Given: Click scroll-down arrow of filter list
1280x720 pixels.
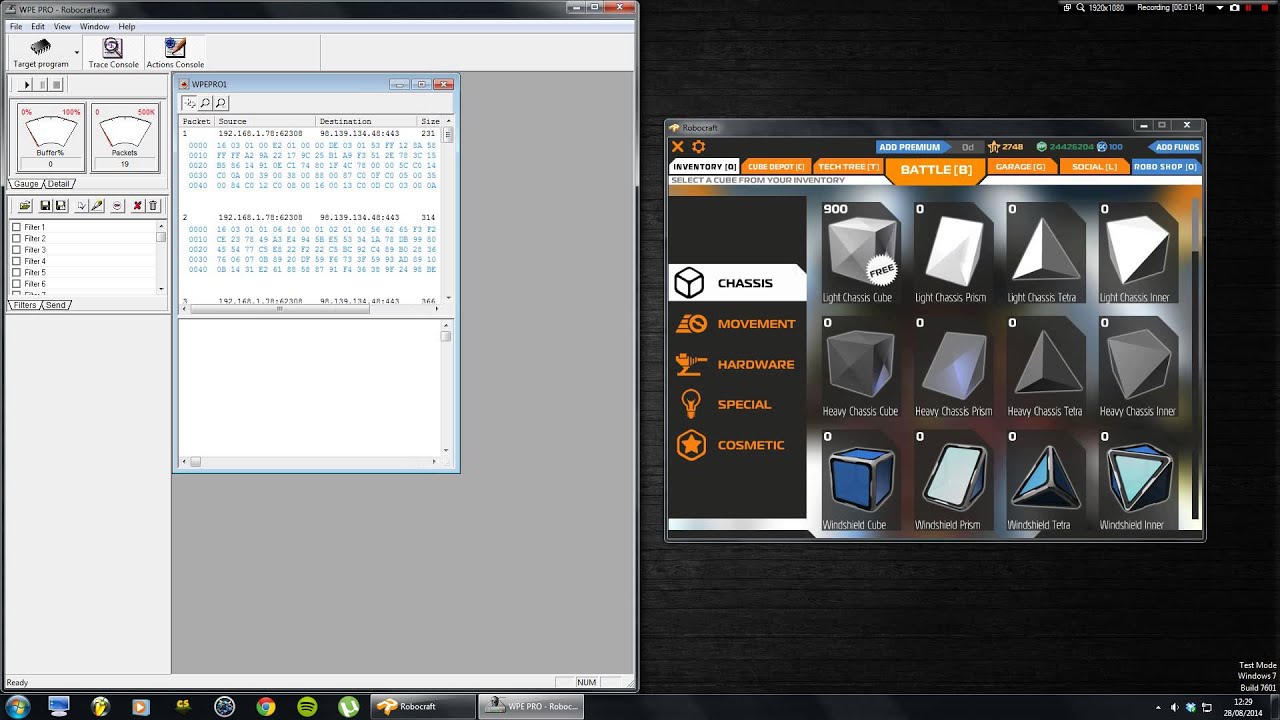Looking at the screenshot, I should [161, 289].
